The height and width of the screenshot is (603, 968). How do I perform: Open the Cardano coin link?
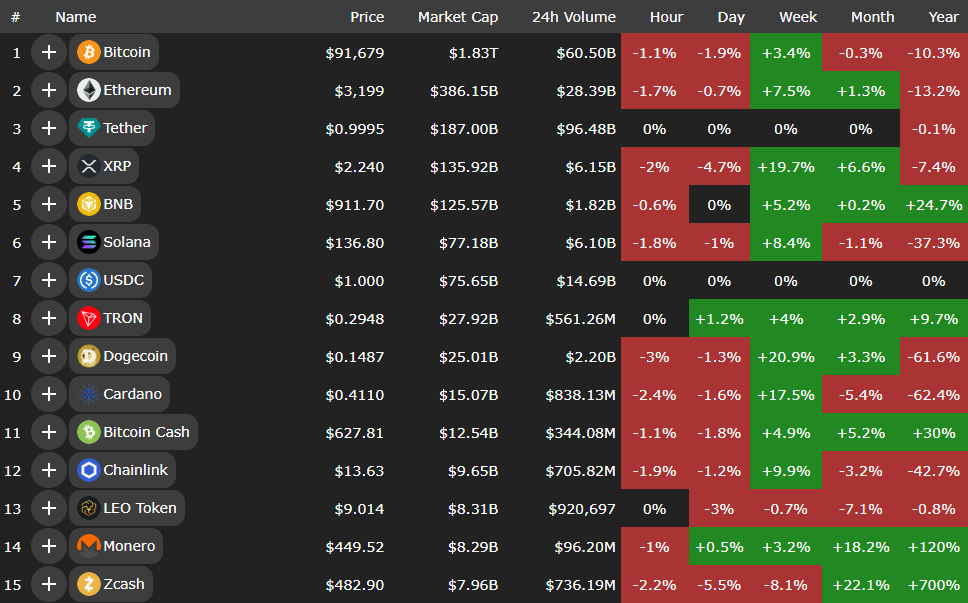132,394
